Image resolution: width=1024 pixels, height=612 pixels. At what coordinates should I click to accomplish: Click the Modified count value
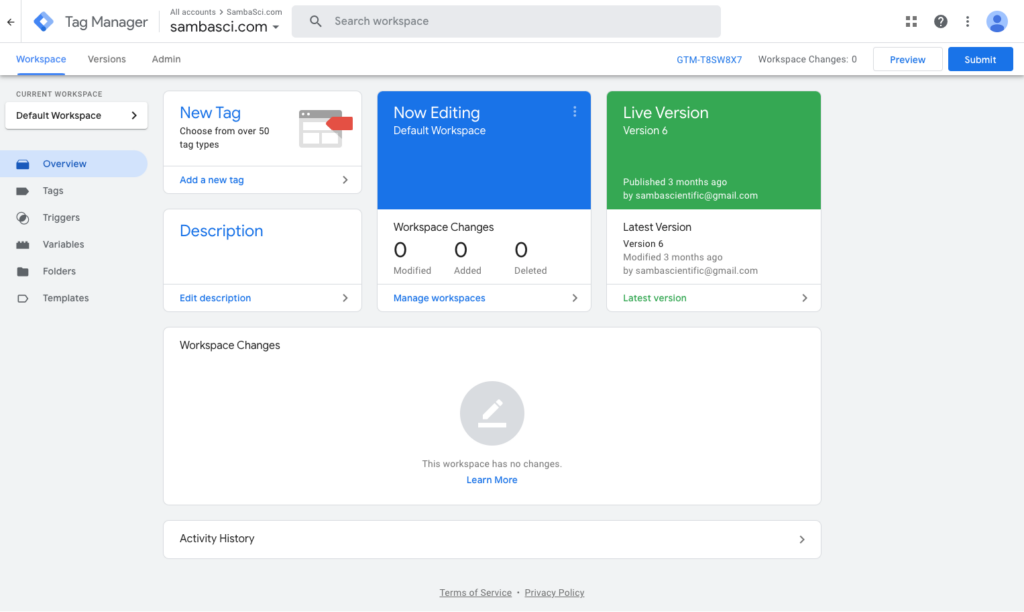(x=400, y=250)
